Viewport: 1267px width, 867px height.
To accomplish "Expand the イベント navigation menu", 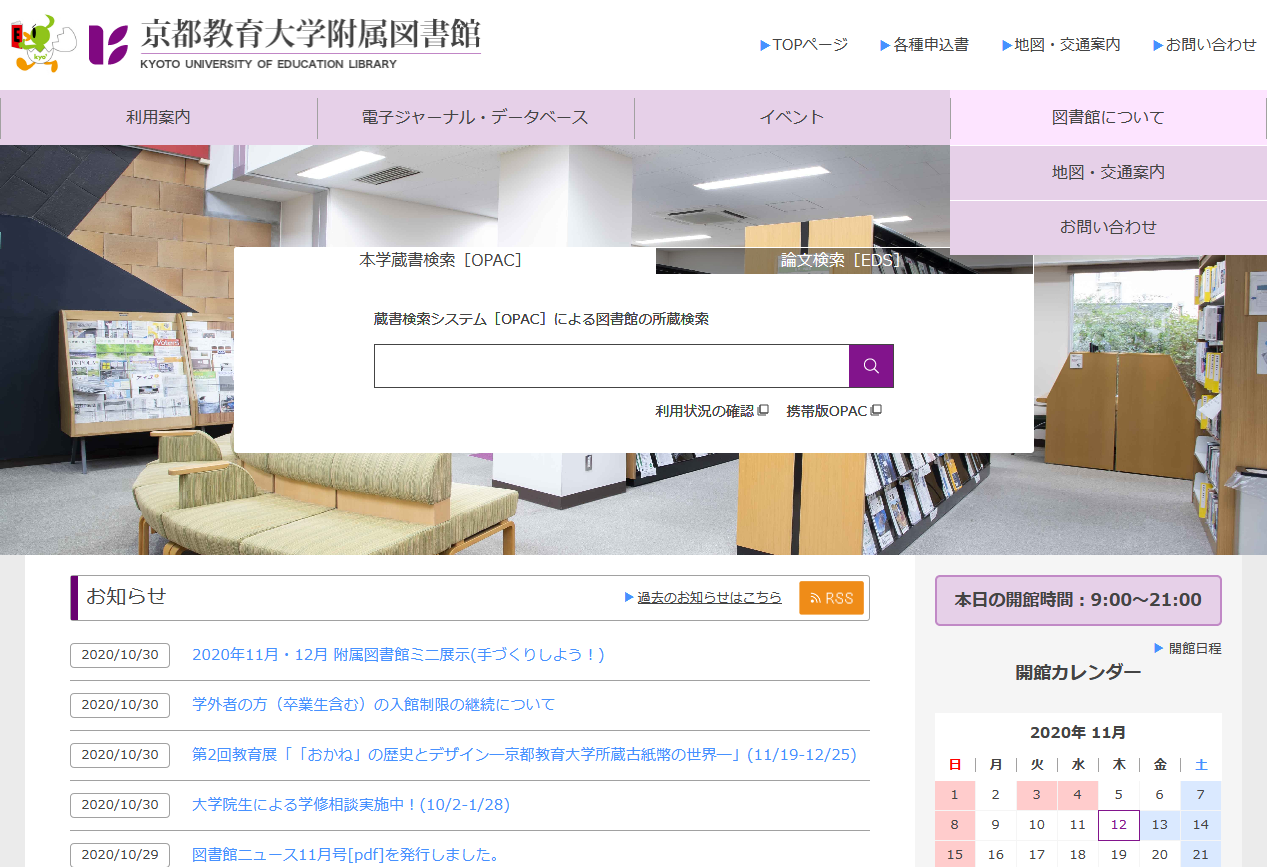I will 791,118.
